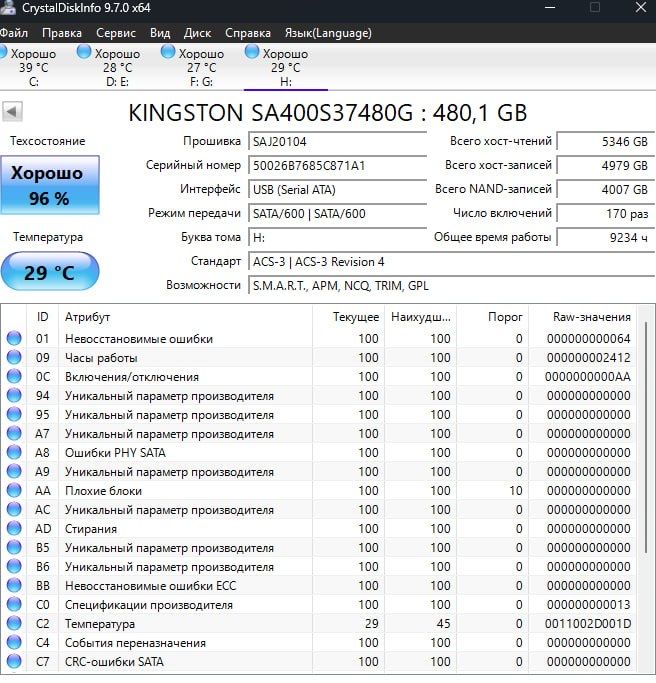Click total host writes value 4979 GB
The height and width of the screenshot is (683, 656).
[x=606, y=166]
